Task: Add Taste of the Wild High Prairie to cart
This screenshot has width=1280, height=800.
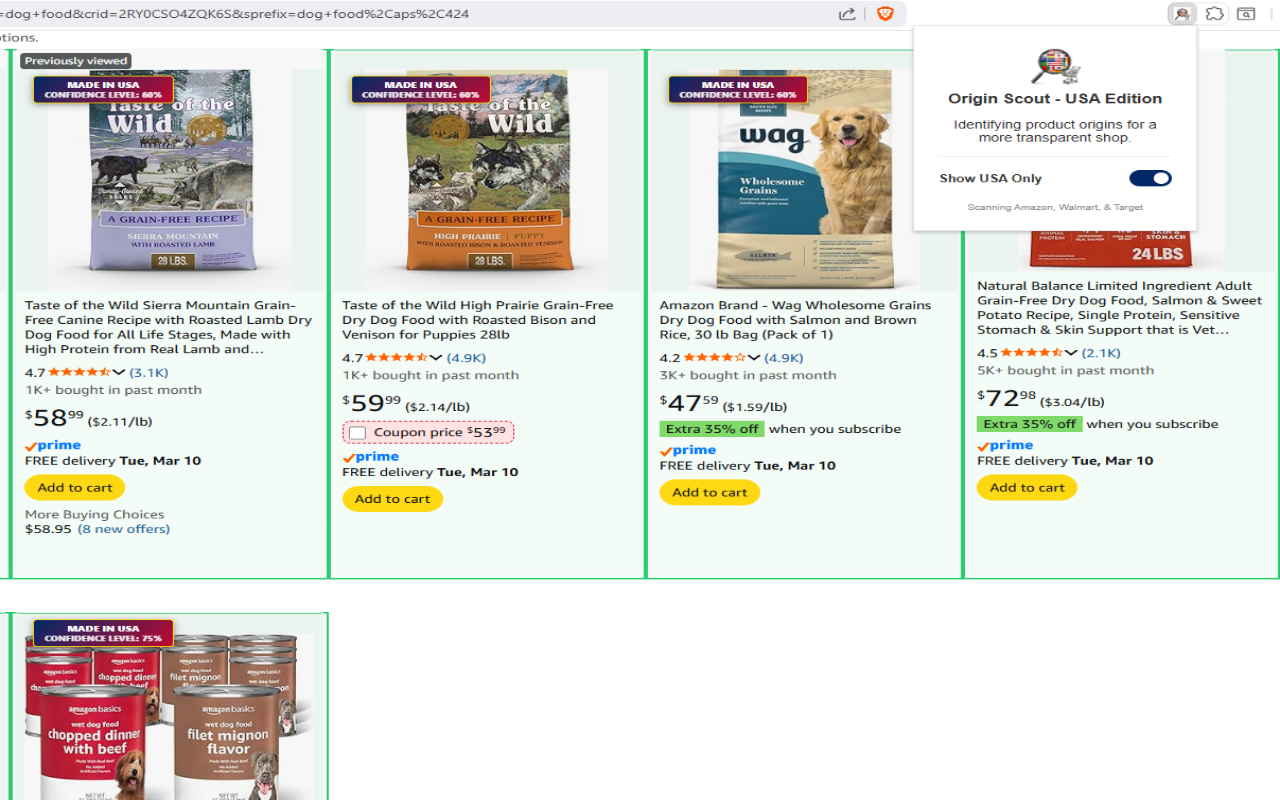Action: coord(392,499)
